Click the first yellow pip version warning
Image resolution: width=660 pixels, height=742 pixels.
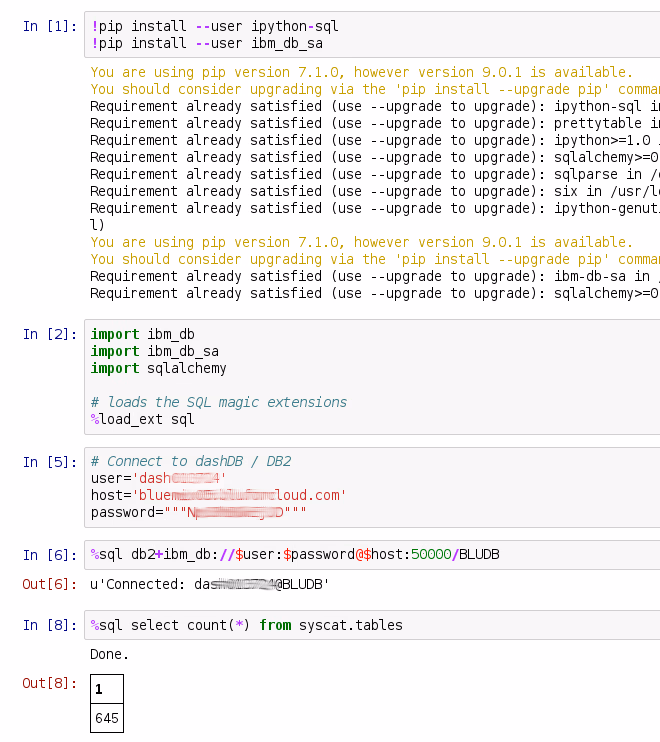[x=360, y=72]
